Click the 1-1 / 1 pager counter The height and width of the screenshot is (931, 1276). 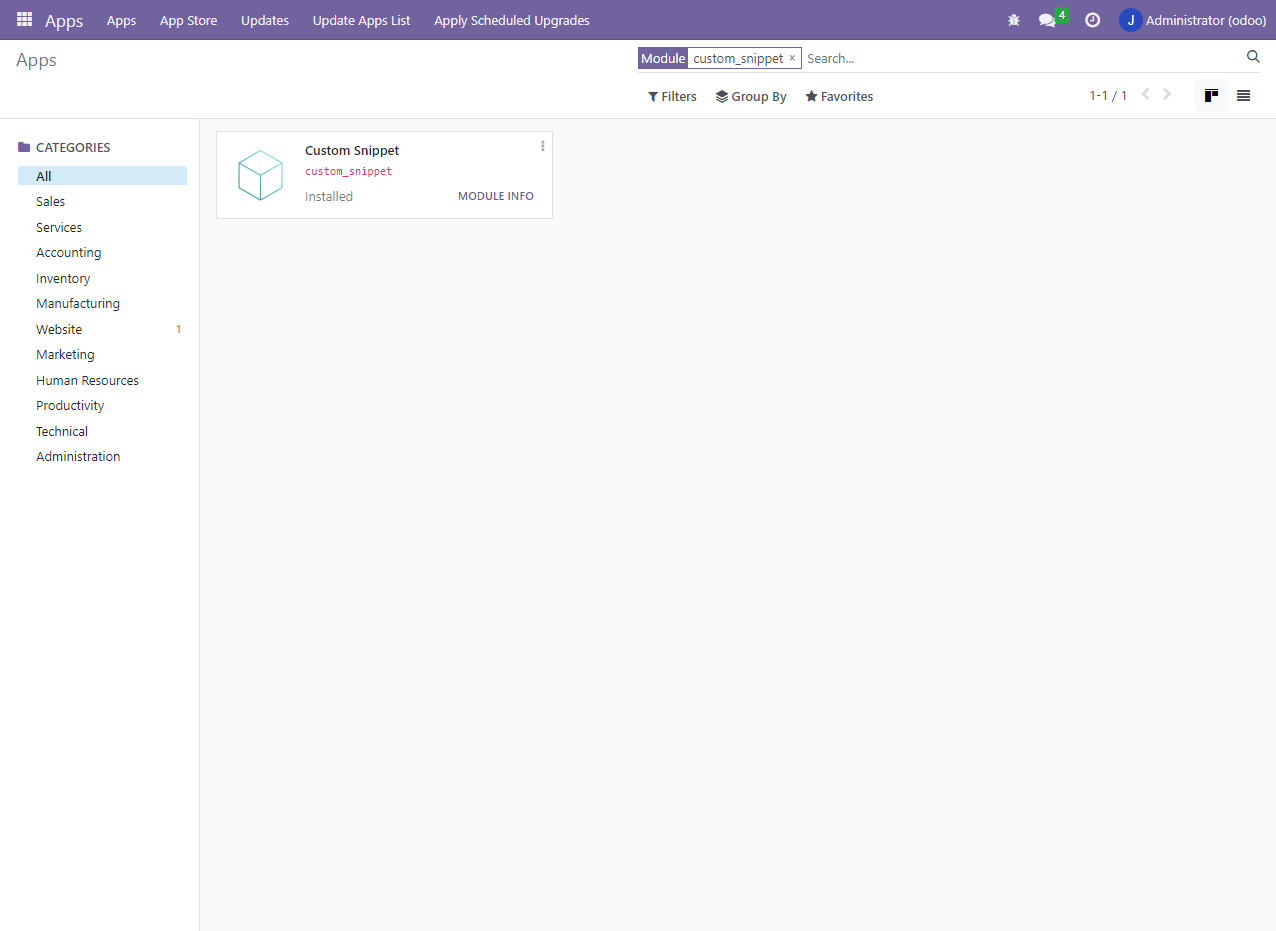click(x=1108, y=96)
